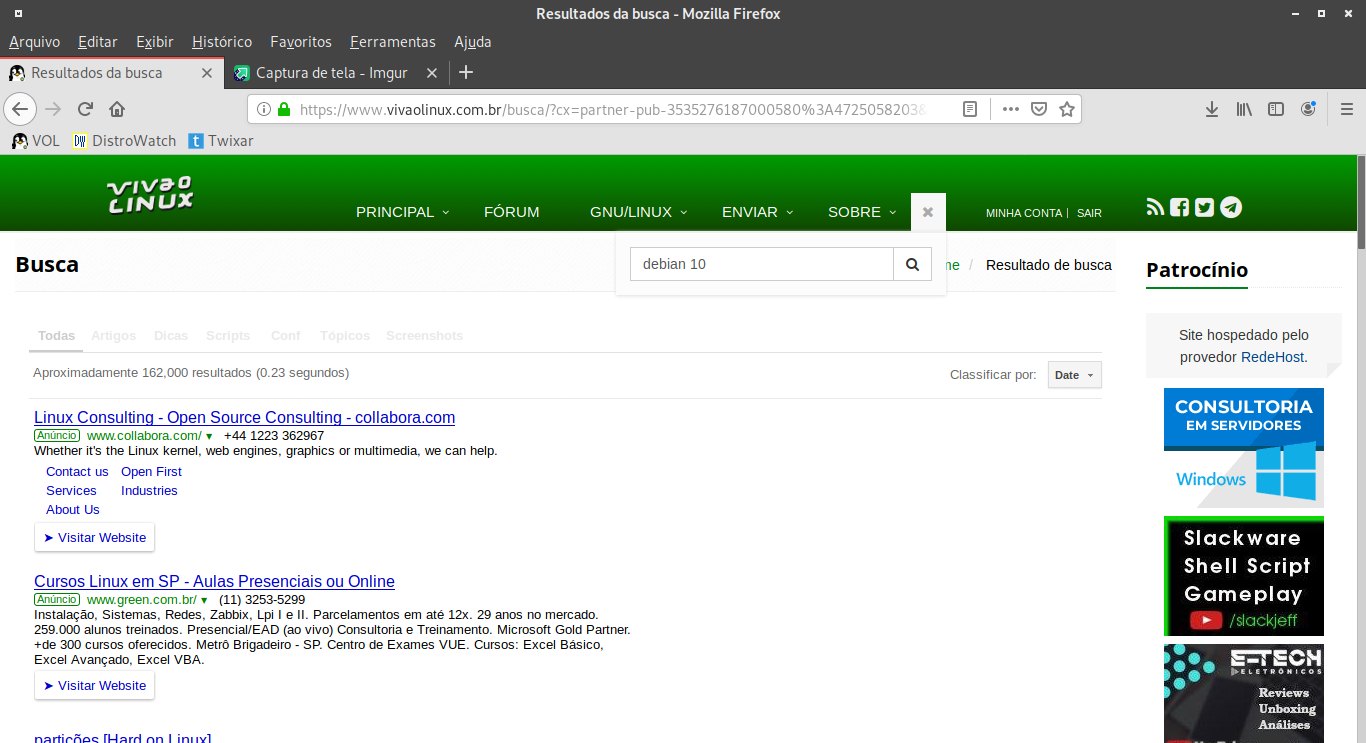This screenshot has width=1366, height=743.
Task: Expand the ENVIAR navigation menu
Action: [x=757, y=212]
